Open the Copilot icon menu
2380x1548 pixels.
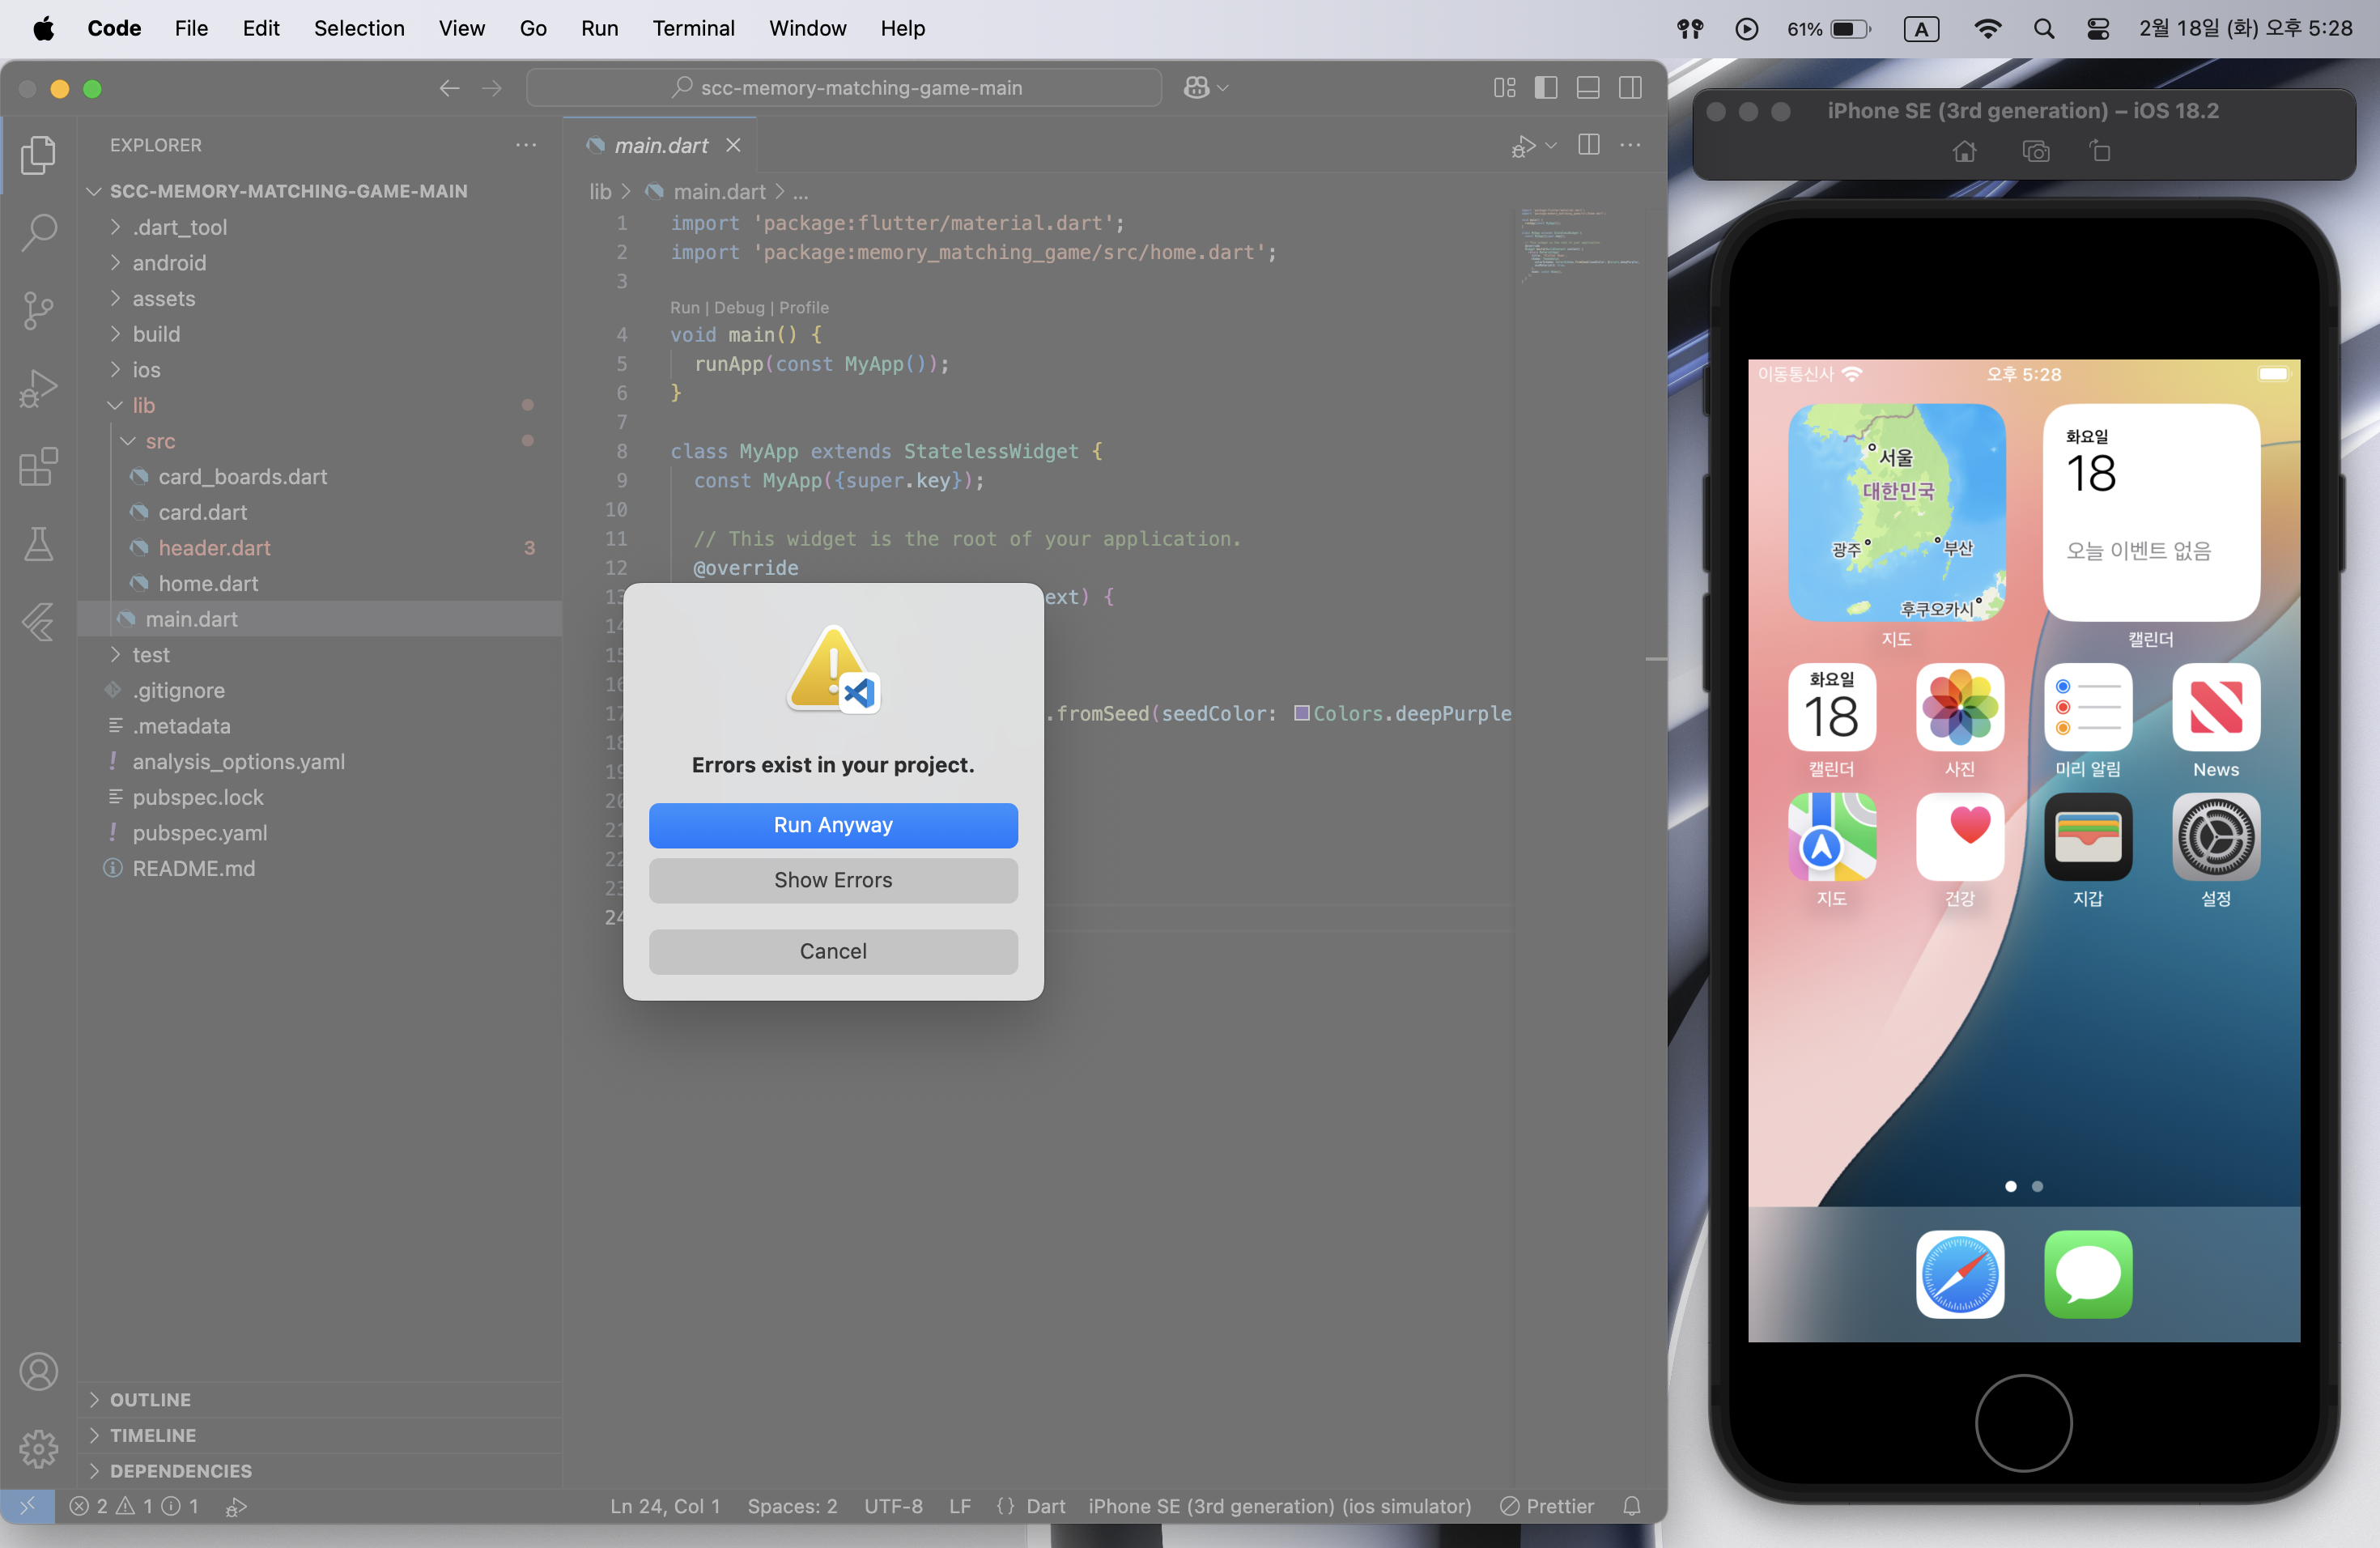coord(1206,88)
